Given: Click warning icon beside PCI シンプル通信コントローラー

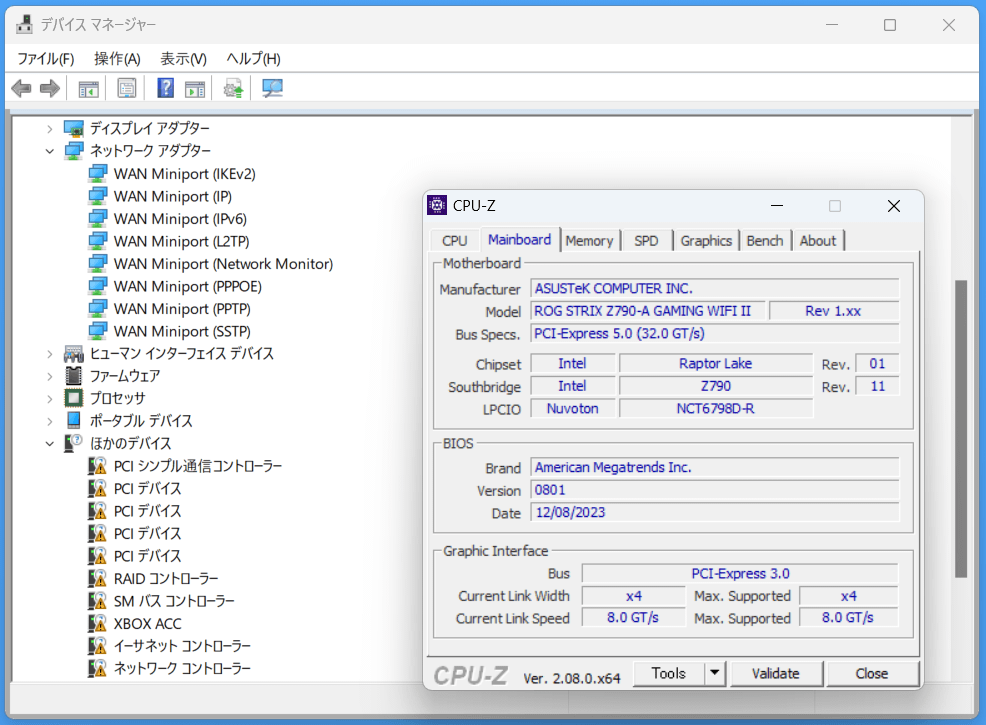Looking at the screenshot, I should coord(97,466).
